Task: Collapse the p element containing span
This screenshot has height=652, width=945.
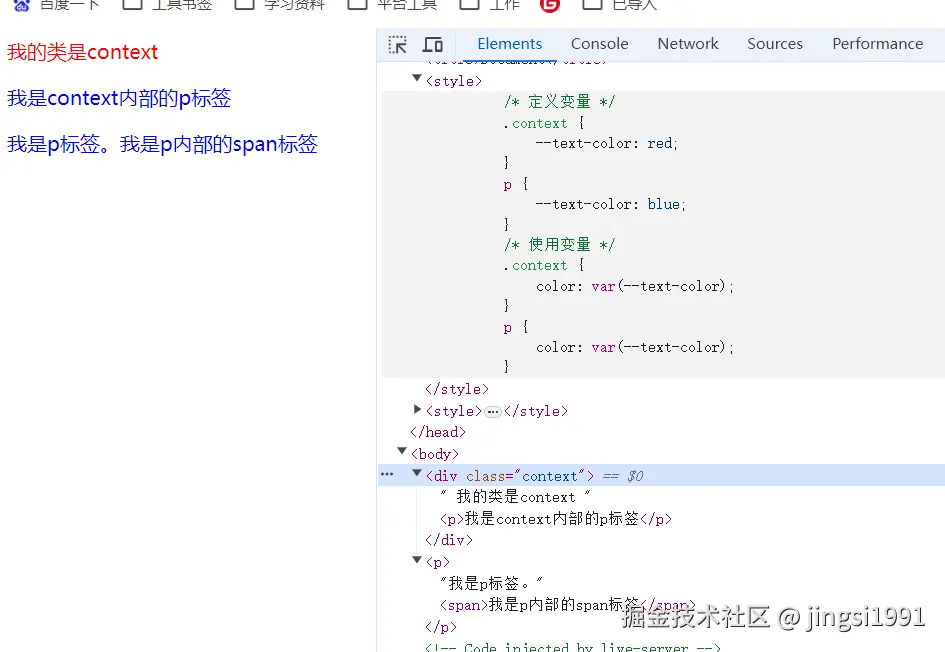Action: coord(416,560)
